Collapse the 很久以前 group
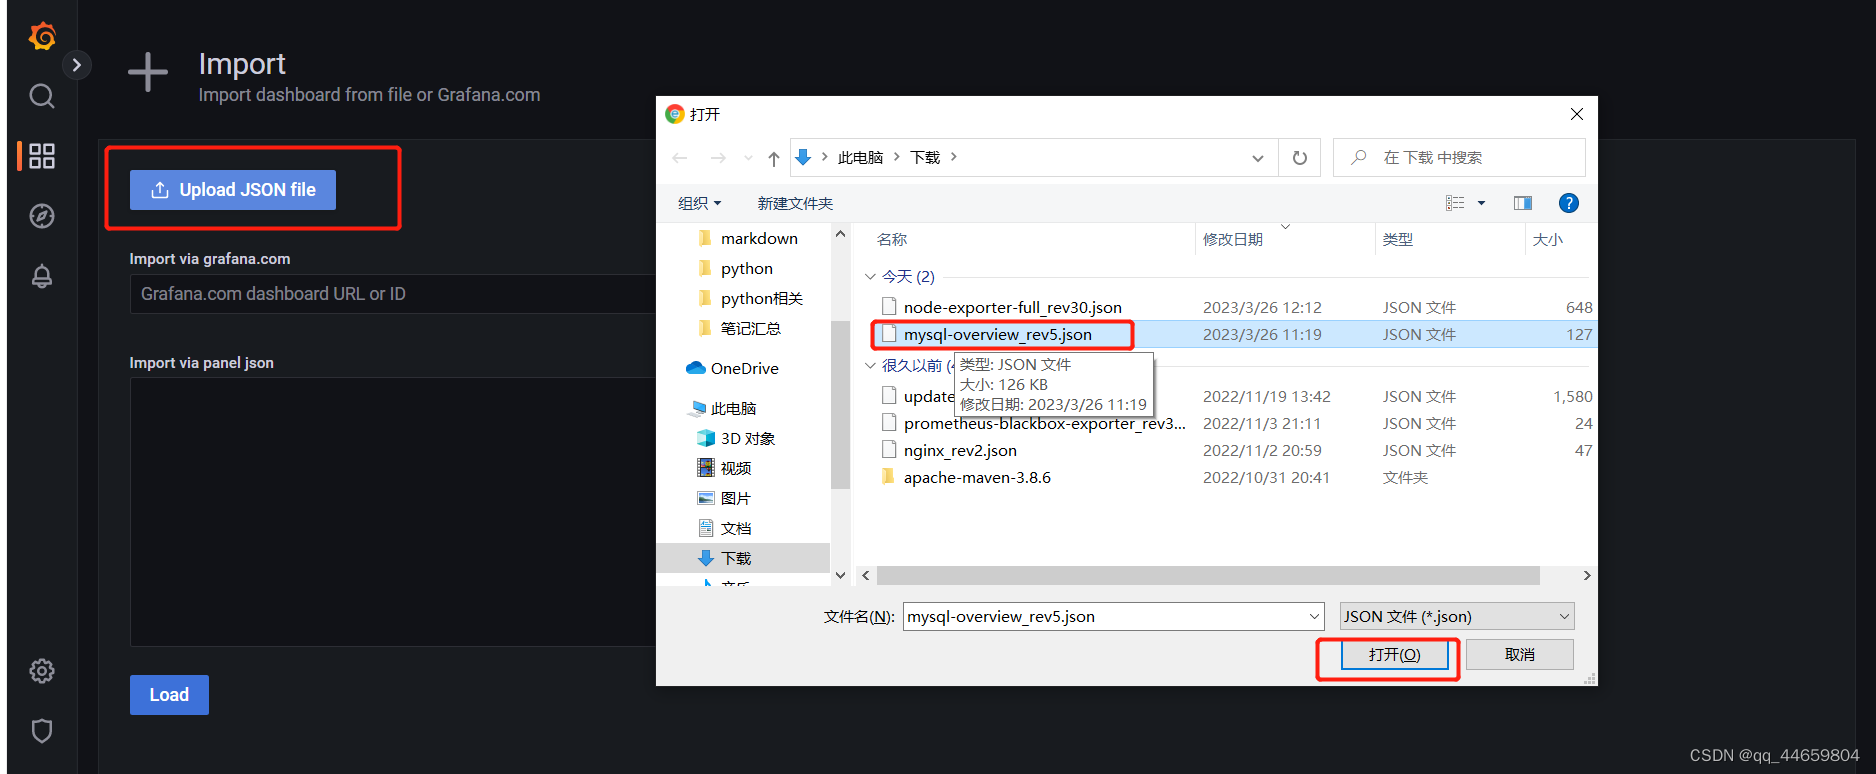Image resolution: width=1876 pixels, height=774 pixels. tap(870, 366)
